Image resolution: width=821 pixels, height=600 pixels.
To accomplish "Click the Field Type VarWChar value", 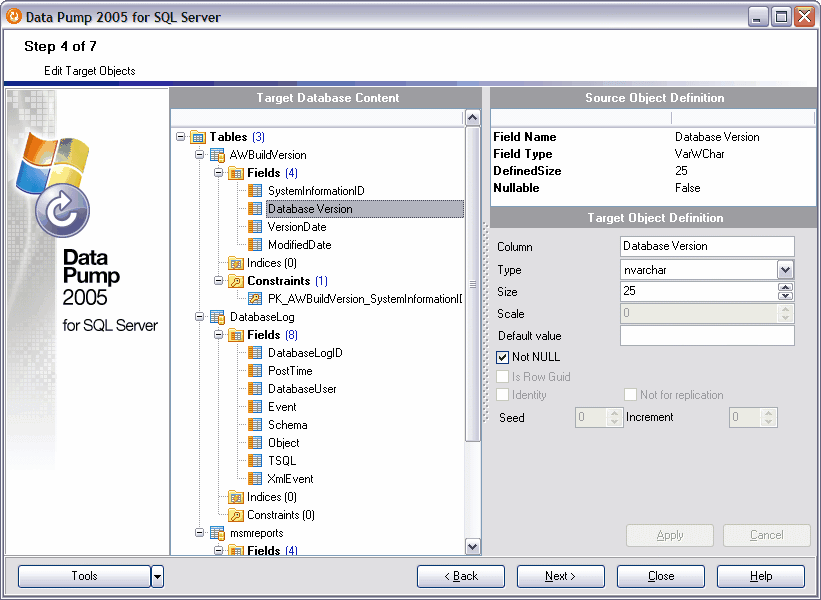I will point(700,154).
